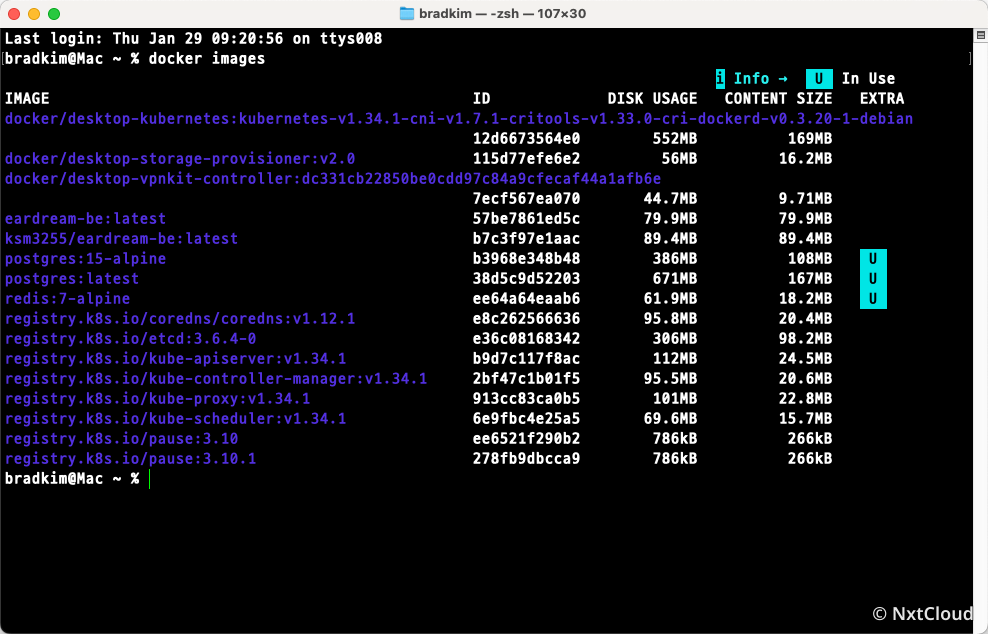Viewport: 988px width, 634px height.
Task: Click the U badge on postgres:latest row
Action: (x=873, y=279)
